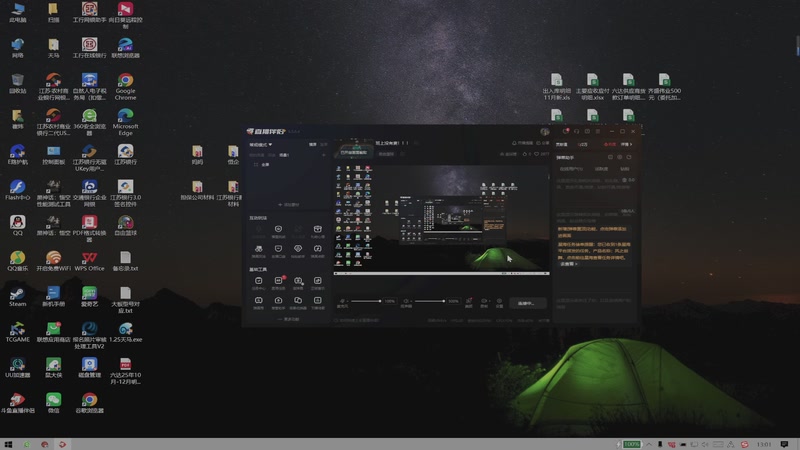Click the 100% battery indicator in tray
The image size is (800, 450).
point(631,444)
